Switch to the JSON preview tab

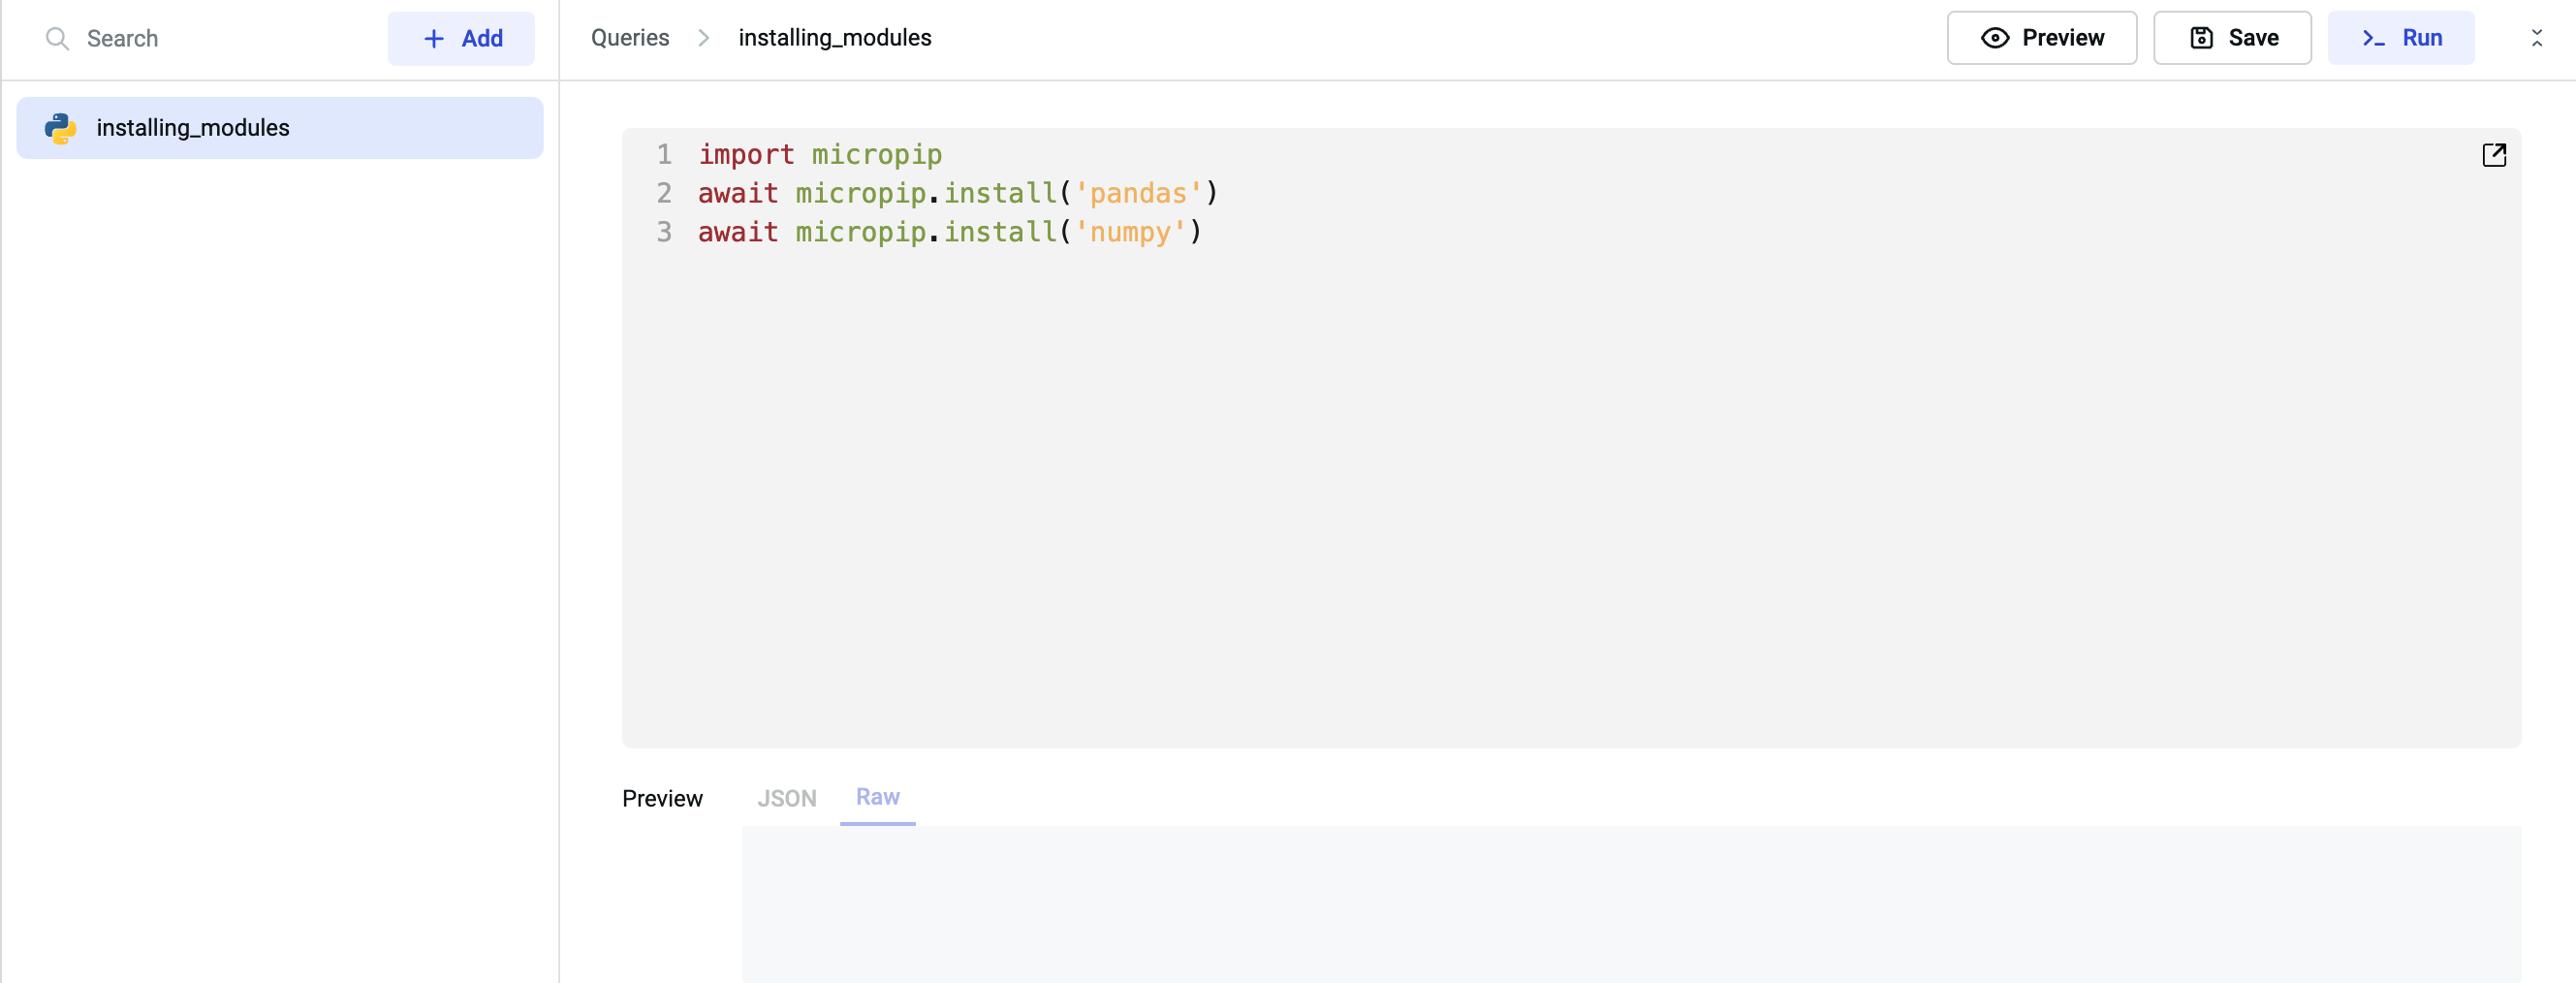pos(786,798)
